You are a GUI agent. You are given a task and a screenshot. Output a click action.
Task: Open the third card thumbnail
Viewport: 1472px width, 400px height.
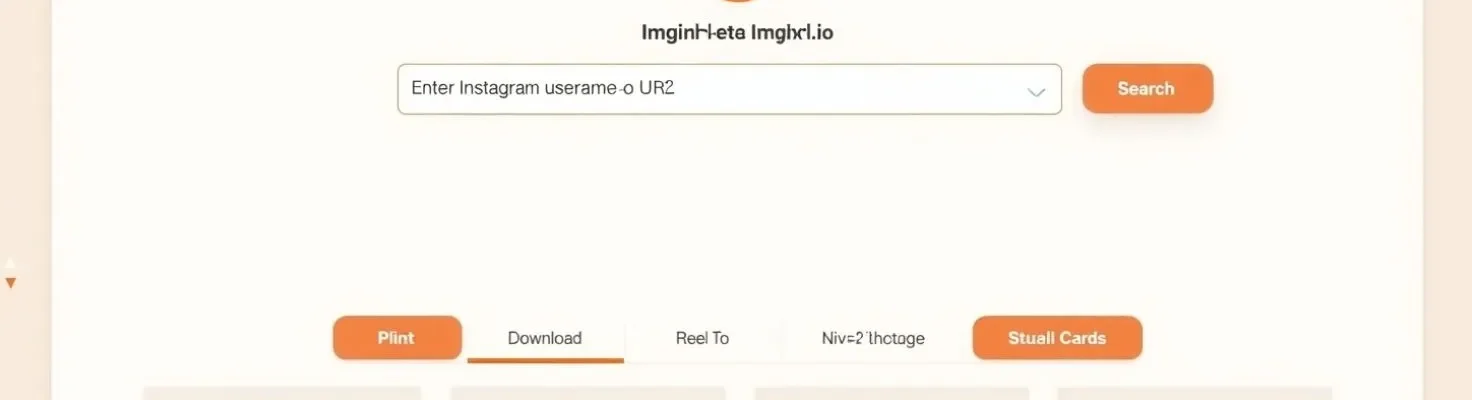click(892, 393)
